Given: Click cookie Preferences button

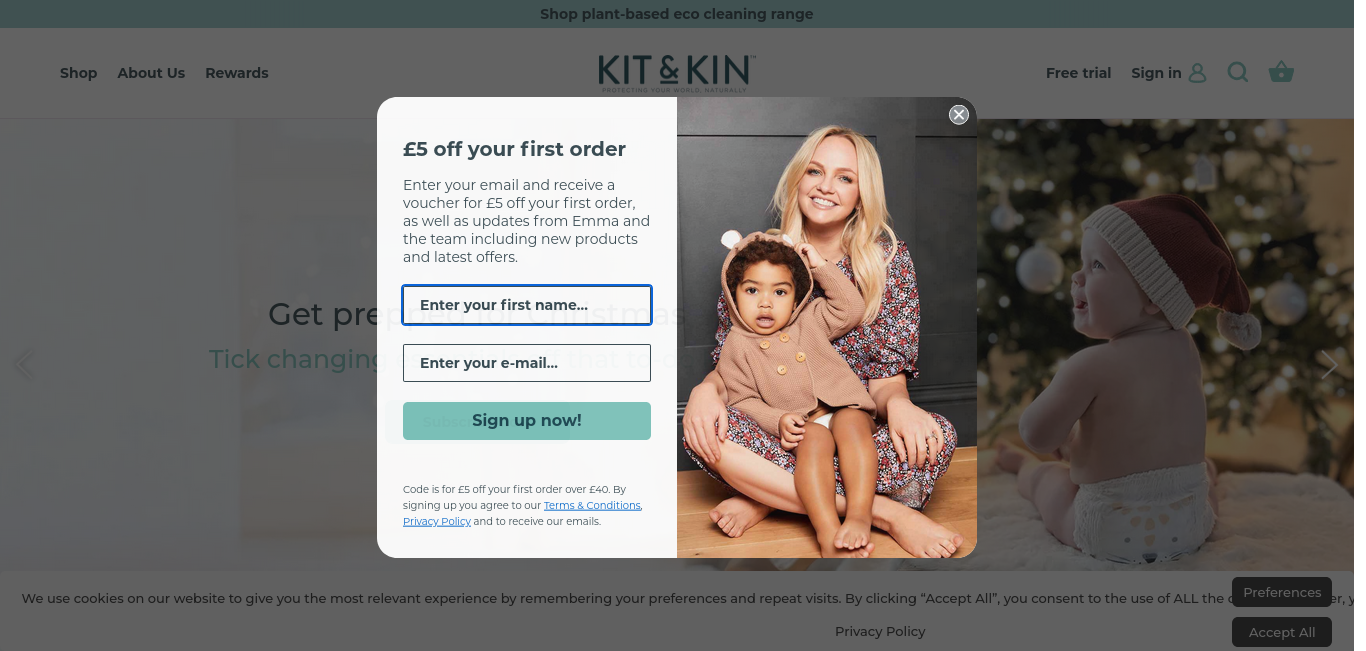Looking at the screenshot, I should [1282, 592].
